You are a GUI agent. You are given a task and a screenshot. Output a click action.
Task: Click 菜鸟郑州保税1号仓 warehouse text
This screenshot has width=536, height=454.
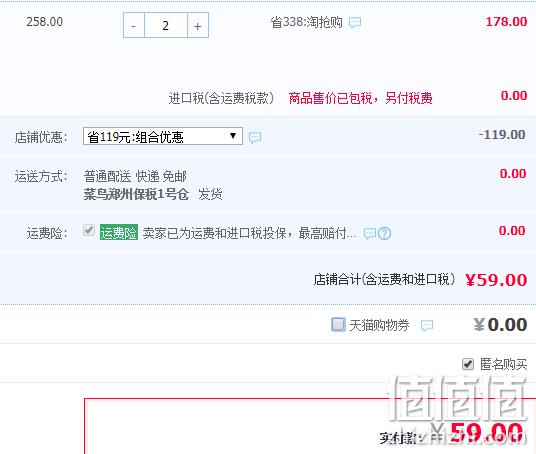[136, 195]
